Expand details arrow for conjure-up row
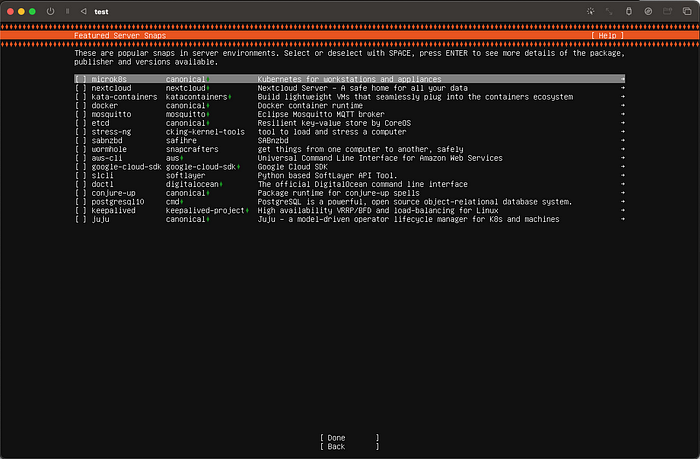The width and height of the screenshot is (700, 459). click(622, 193)
